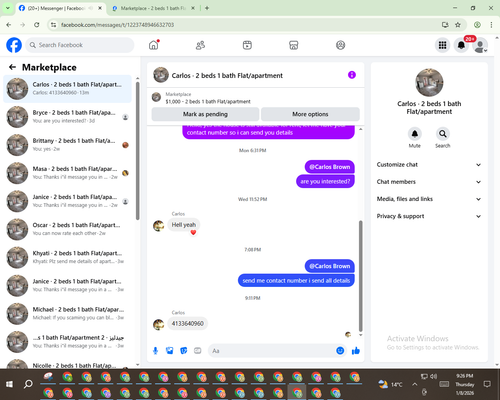This screenshot has height=400, width=500.
Task: Open the notifications bell with 20+ badge
Action: click(x=461, y=45)
